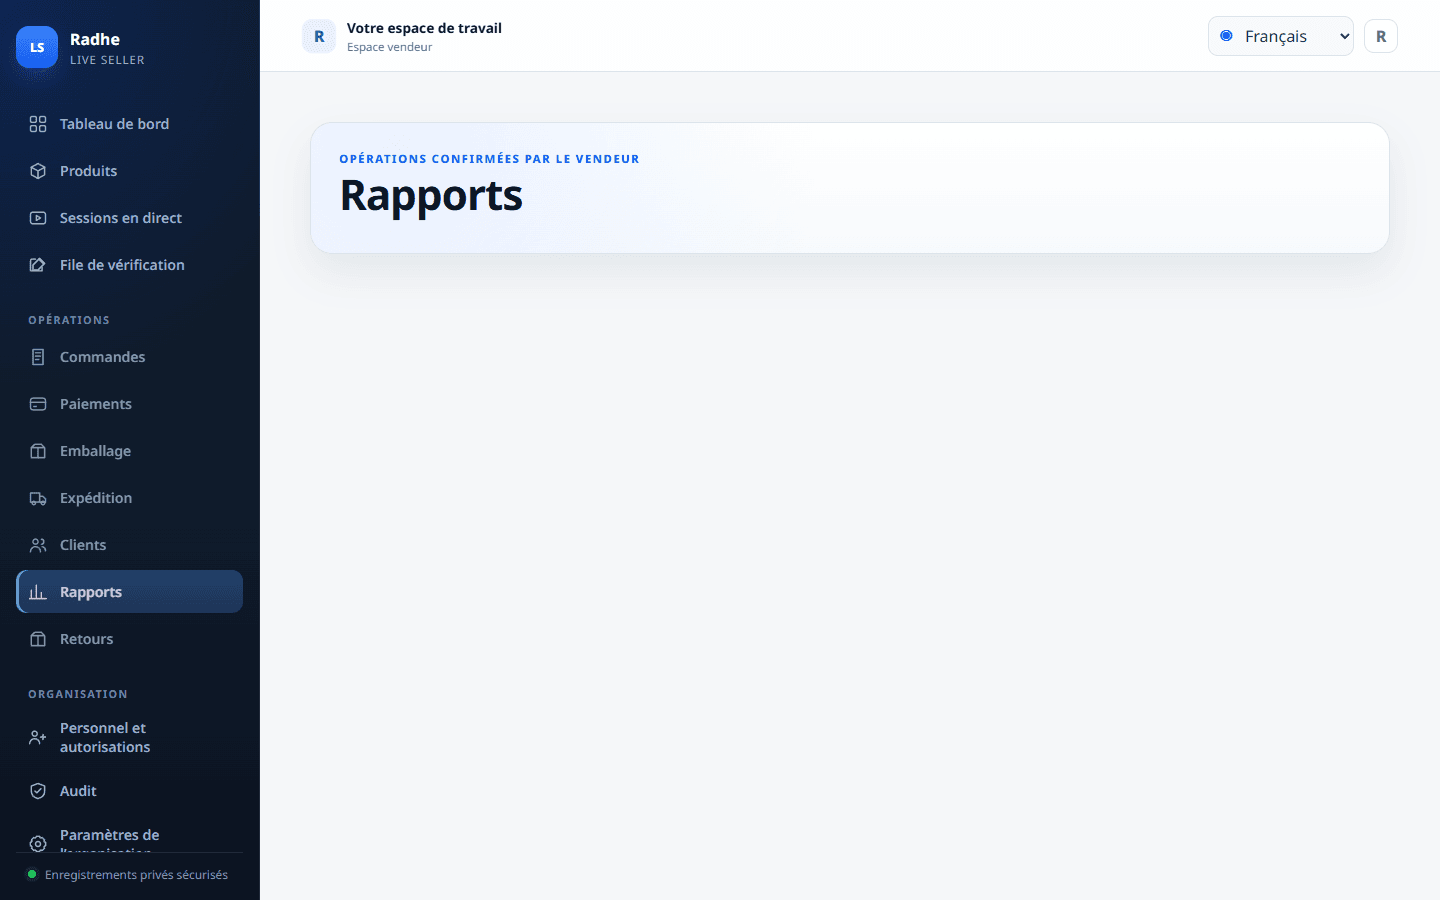The width and height of the screenshot is (1440, 900).
Task: Click the Audit shield icon
Action: 38,791
